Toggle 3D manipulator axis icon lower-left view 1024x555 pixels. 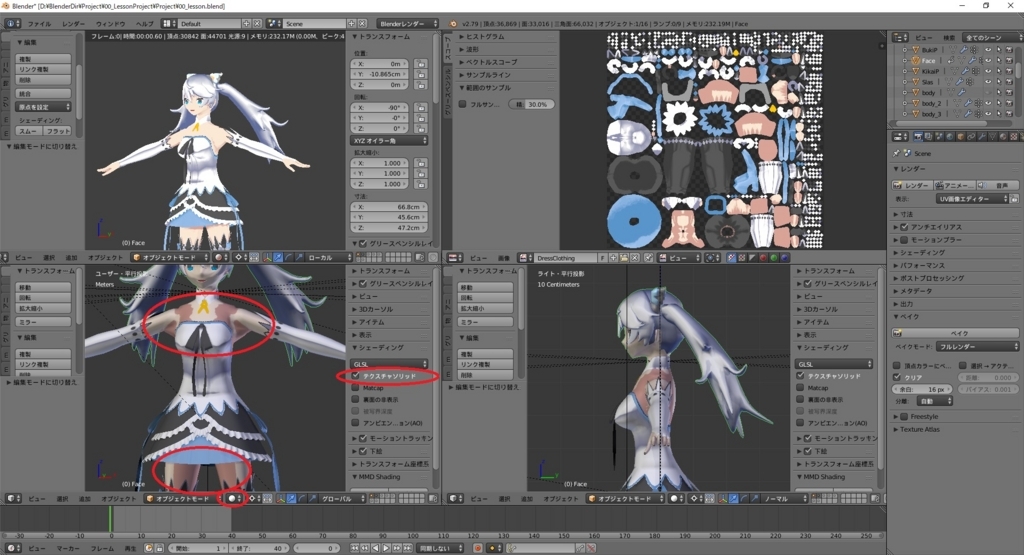click(280, 499)
